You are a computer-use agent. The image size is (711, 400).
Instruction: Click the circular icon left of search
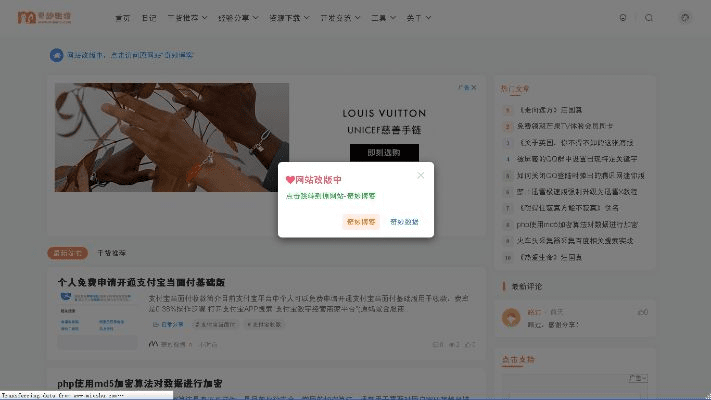point(623,18)
